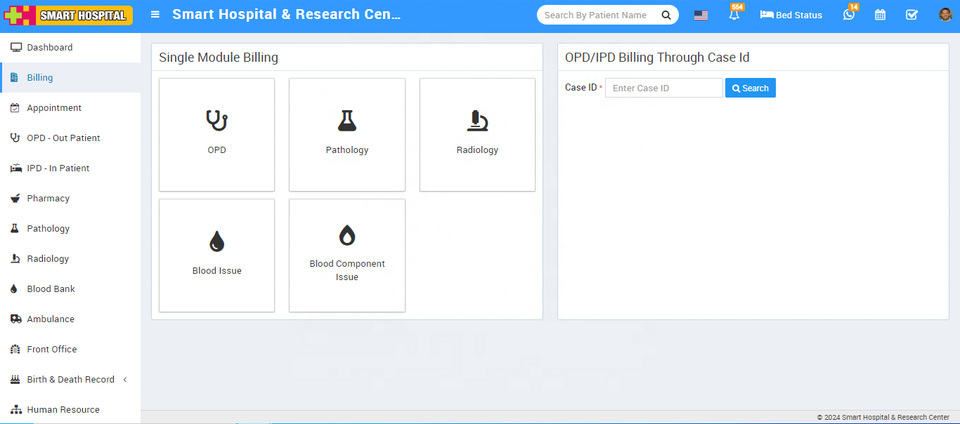Open WhatsApp messages icon in header
Screen dimensions: 960x424
tap(849, 15)
